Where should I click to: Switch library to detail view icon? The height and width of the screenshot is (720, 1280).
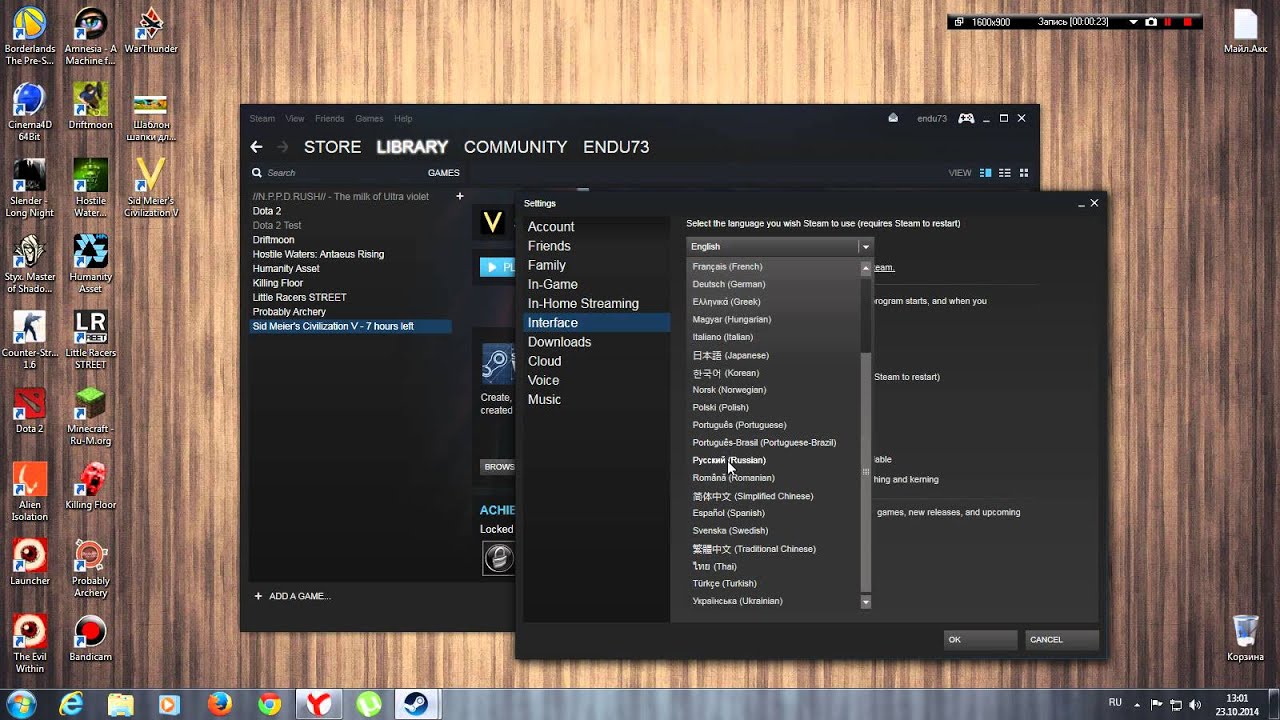(x=986, y=173)
